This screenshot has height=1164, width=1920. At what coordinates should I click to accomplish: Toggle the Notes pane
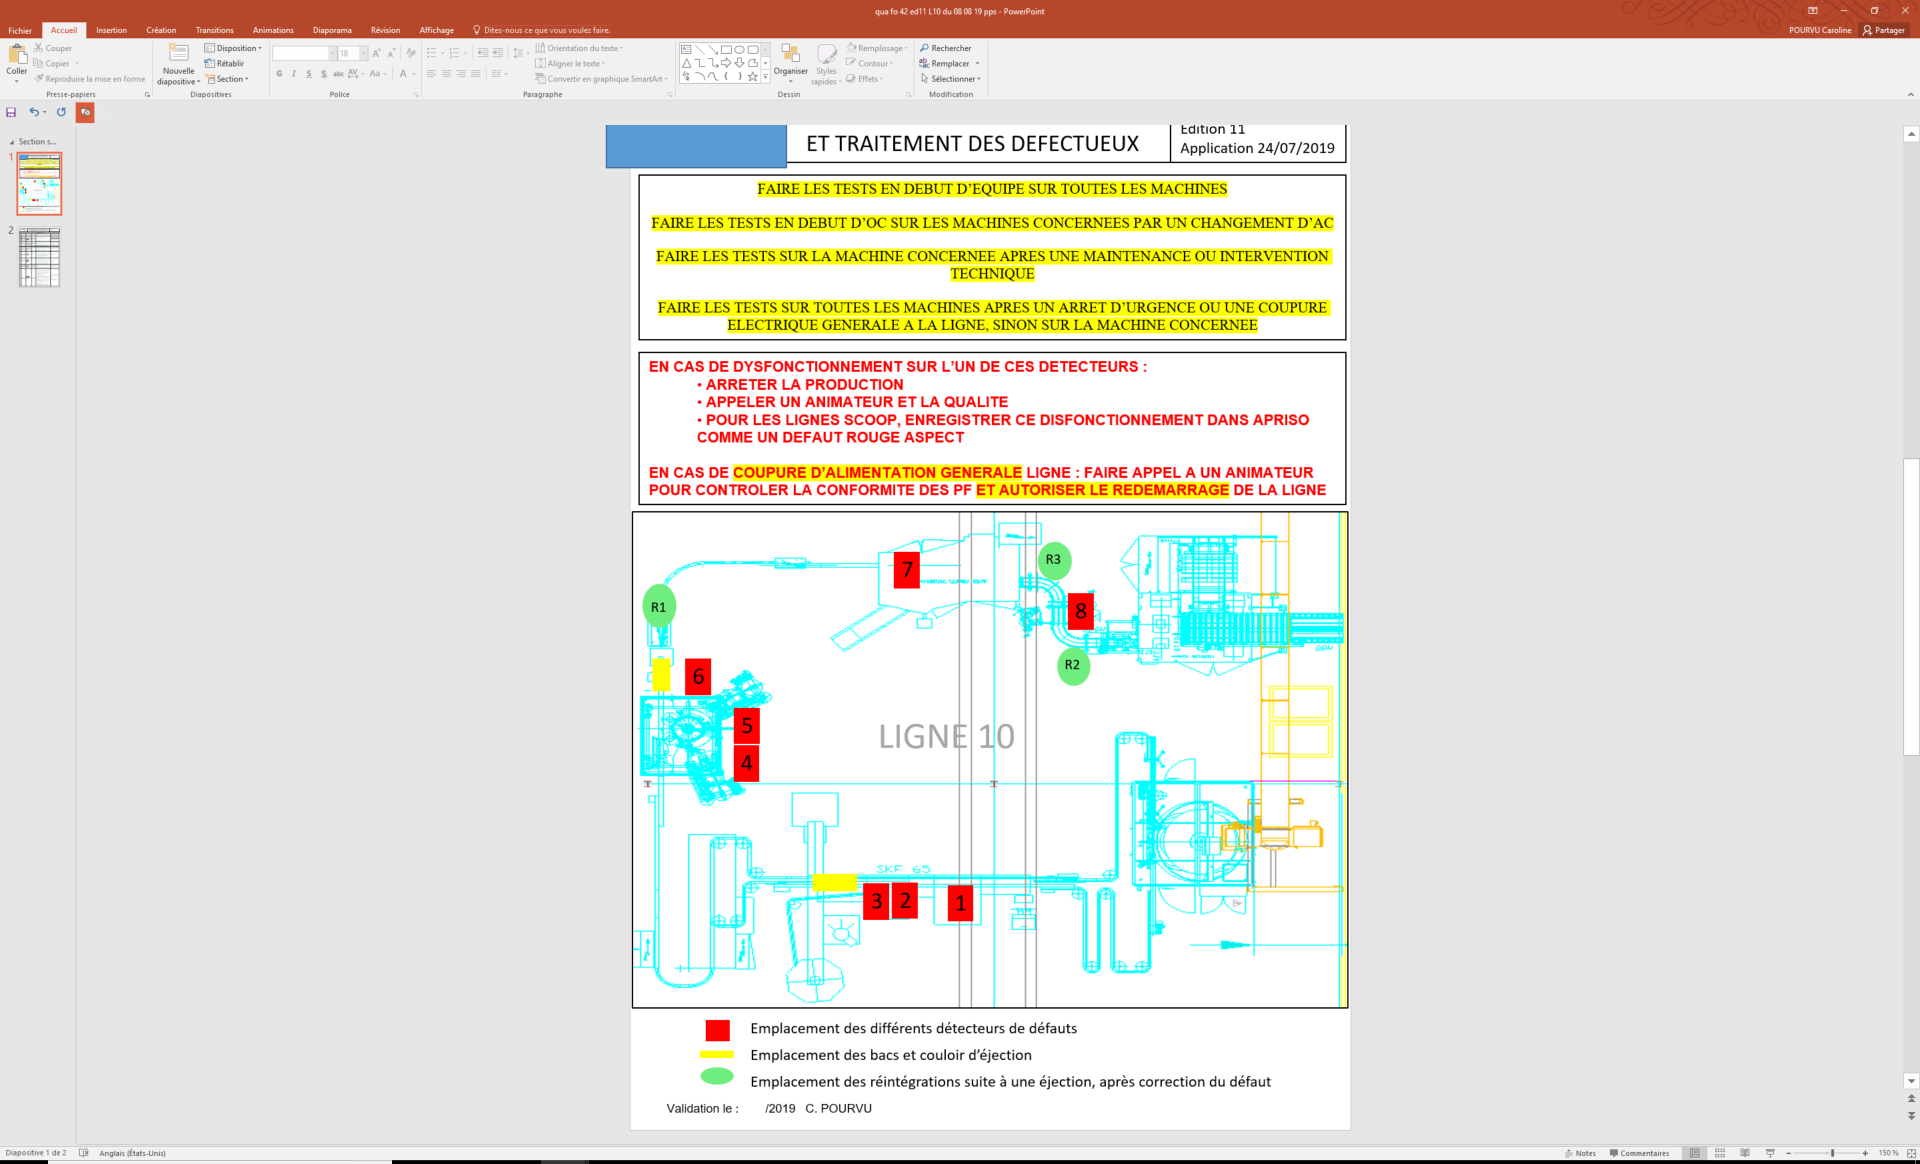(1580, 1153)
